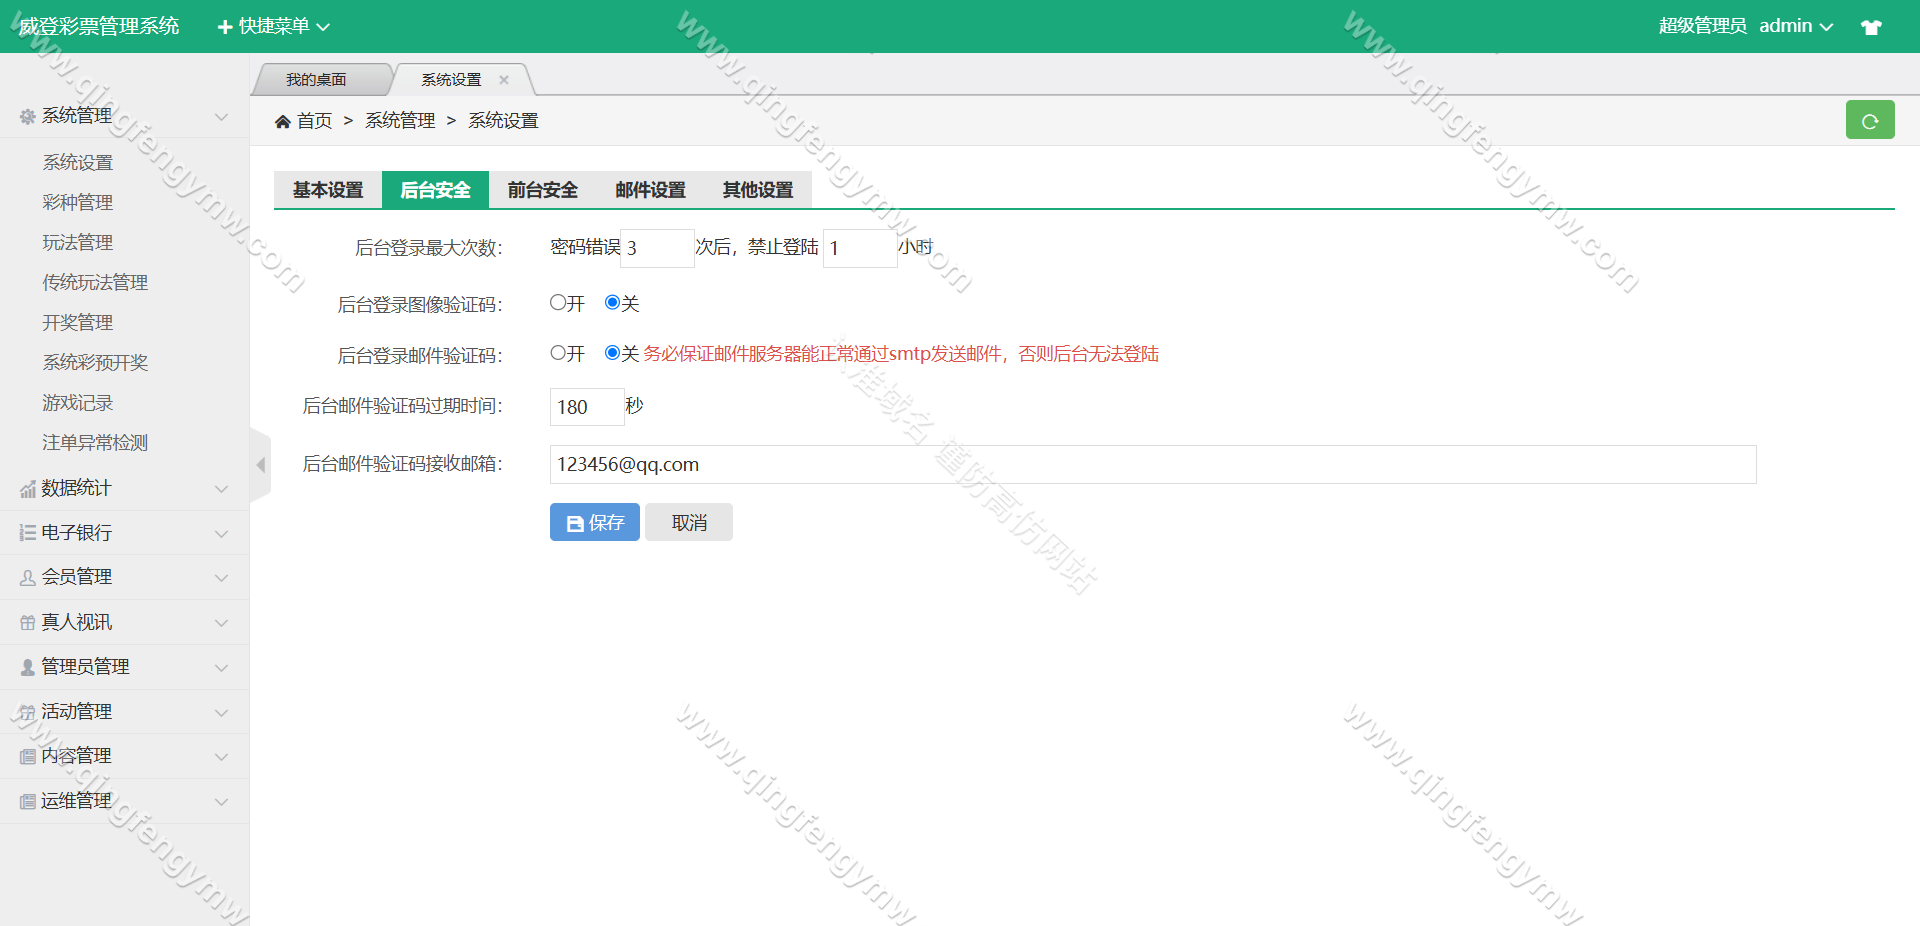The height and width of the screenshot is (926, 1920).
Task: Click the skin theme shirt icon
Action: click(1870, 27)
